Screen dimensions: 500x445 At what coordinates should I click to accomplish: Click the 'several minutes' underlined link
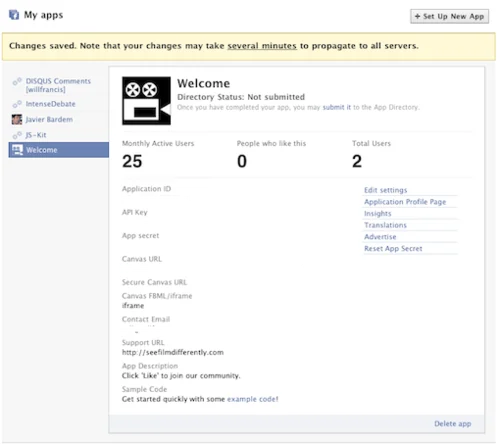pos(262,46)
